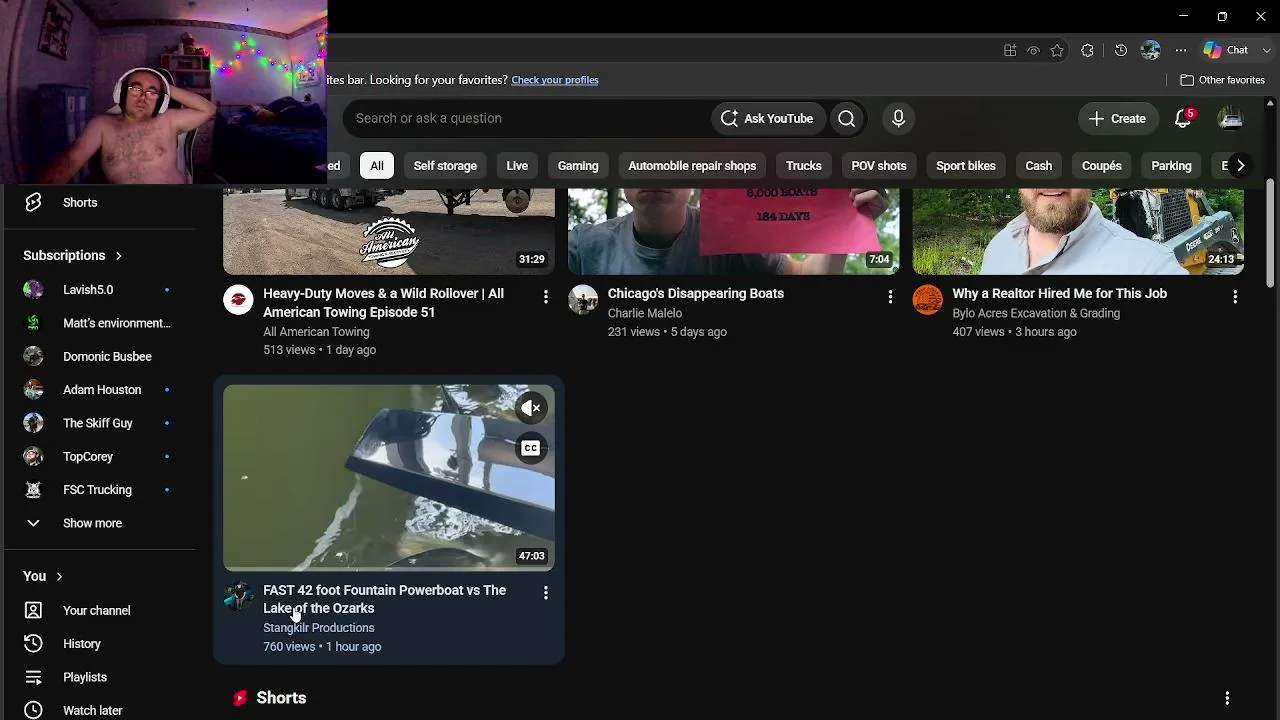Select the Automobile repair shops chip
This screenshot has height=720, width=1280.
pos(692,166)
